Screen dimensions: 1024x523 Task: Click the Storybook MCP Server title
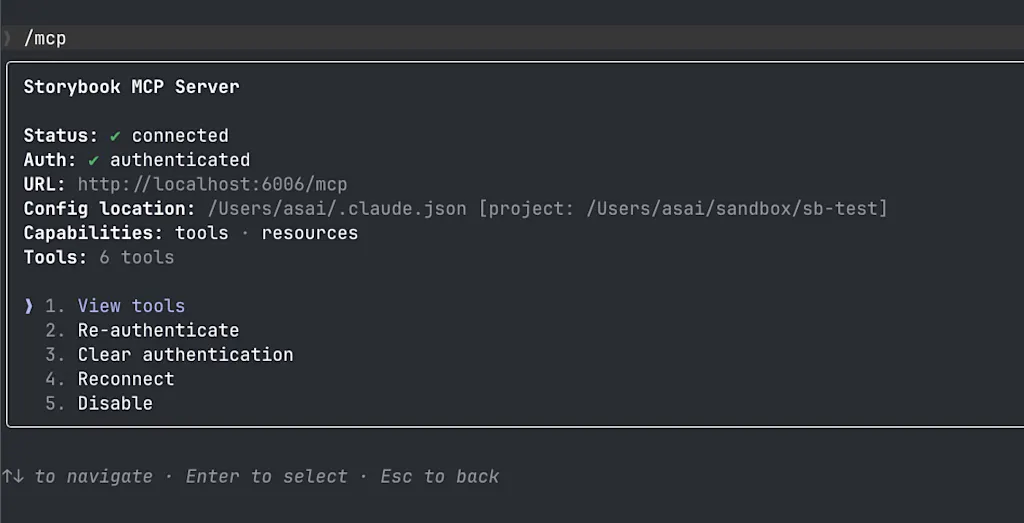click(131, 87)
